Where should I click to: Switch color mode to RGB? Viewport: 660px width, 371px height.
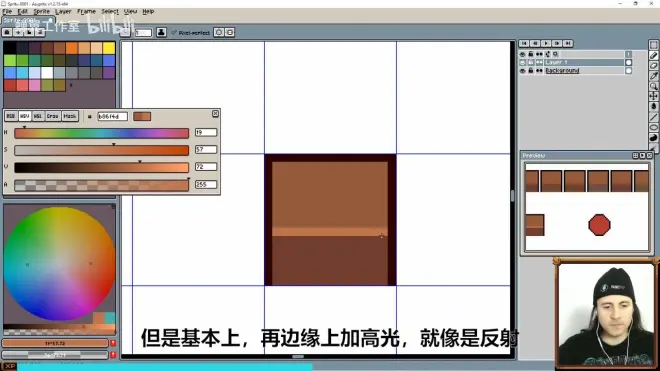11,116
